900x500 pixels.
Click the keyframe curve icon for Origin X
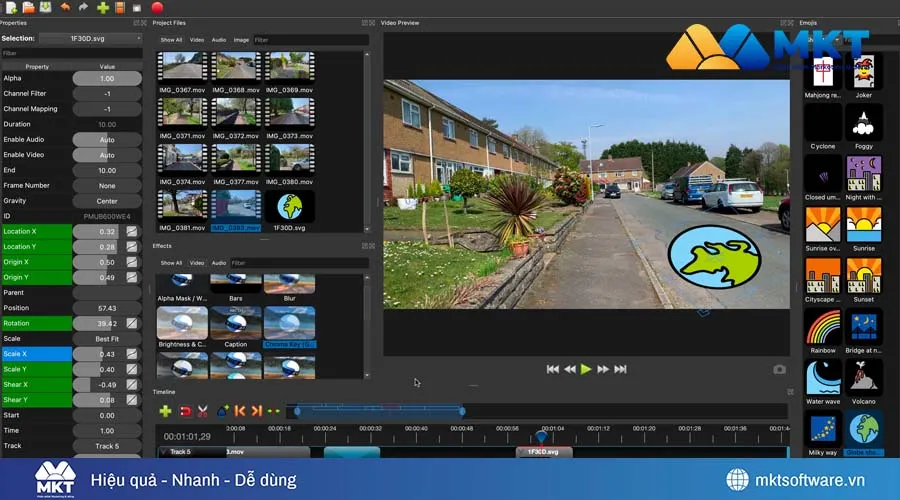coord(131,262)
